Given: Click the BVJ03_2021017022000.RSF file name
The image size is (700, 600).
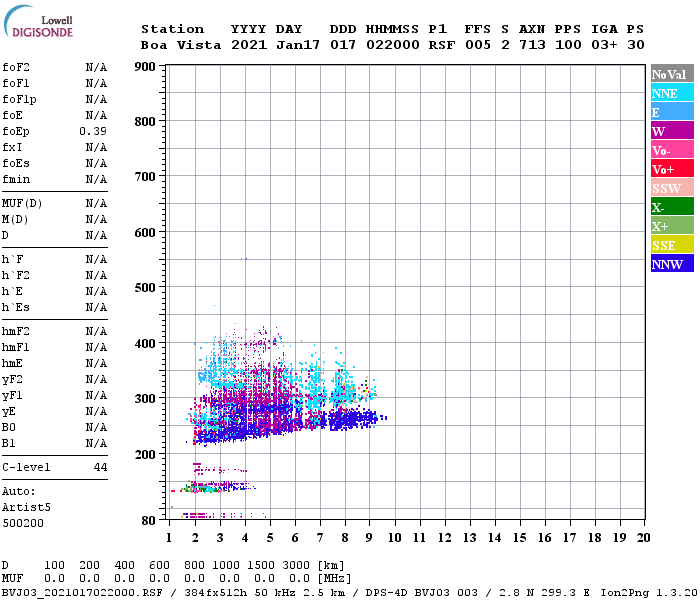Looking at the screenshot, I should [82, 592].
